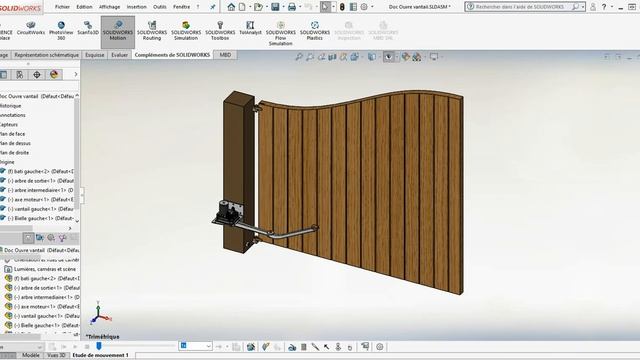The height and width of the screenshot is (360, 640).
Task: Open the Help question mark
Action: pos(604,7)
